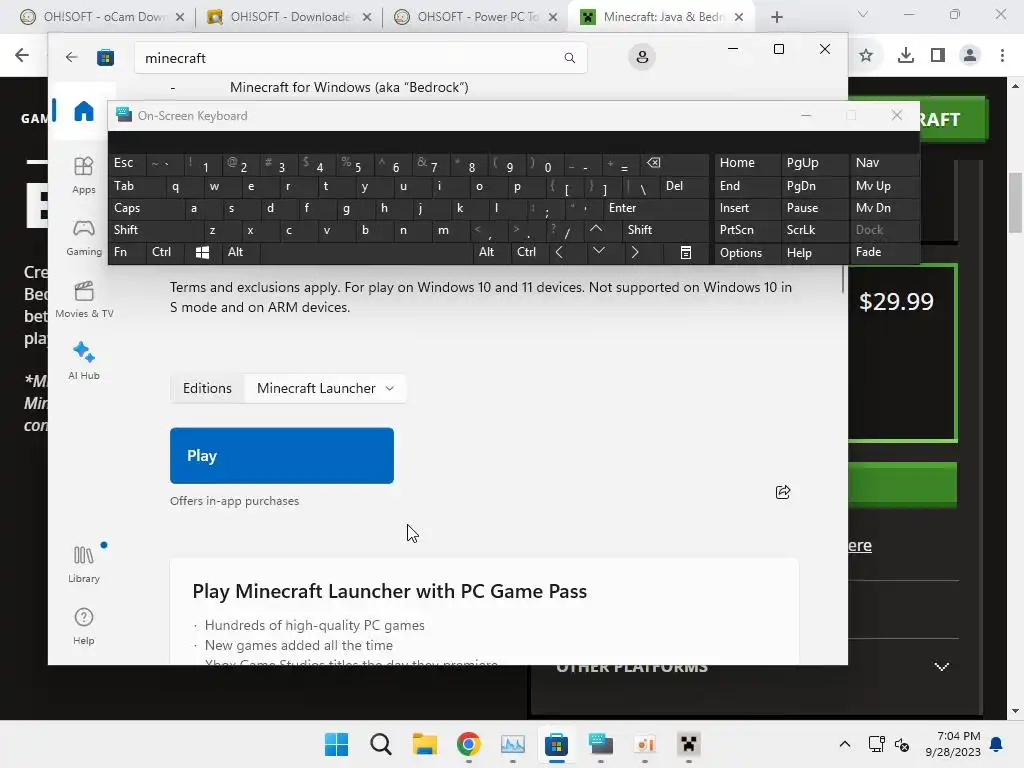Click the up arrow key on keyboard

click(596, 230)
